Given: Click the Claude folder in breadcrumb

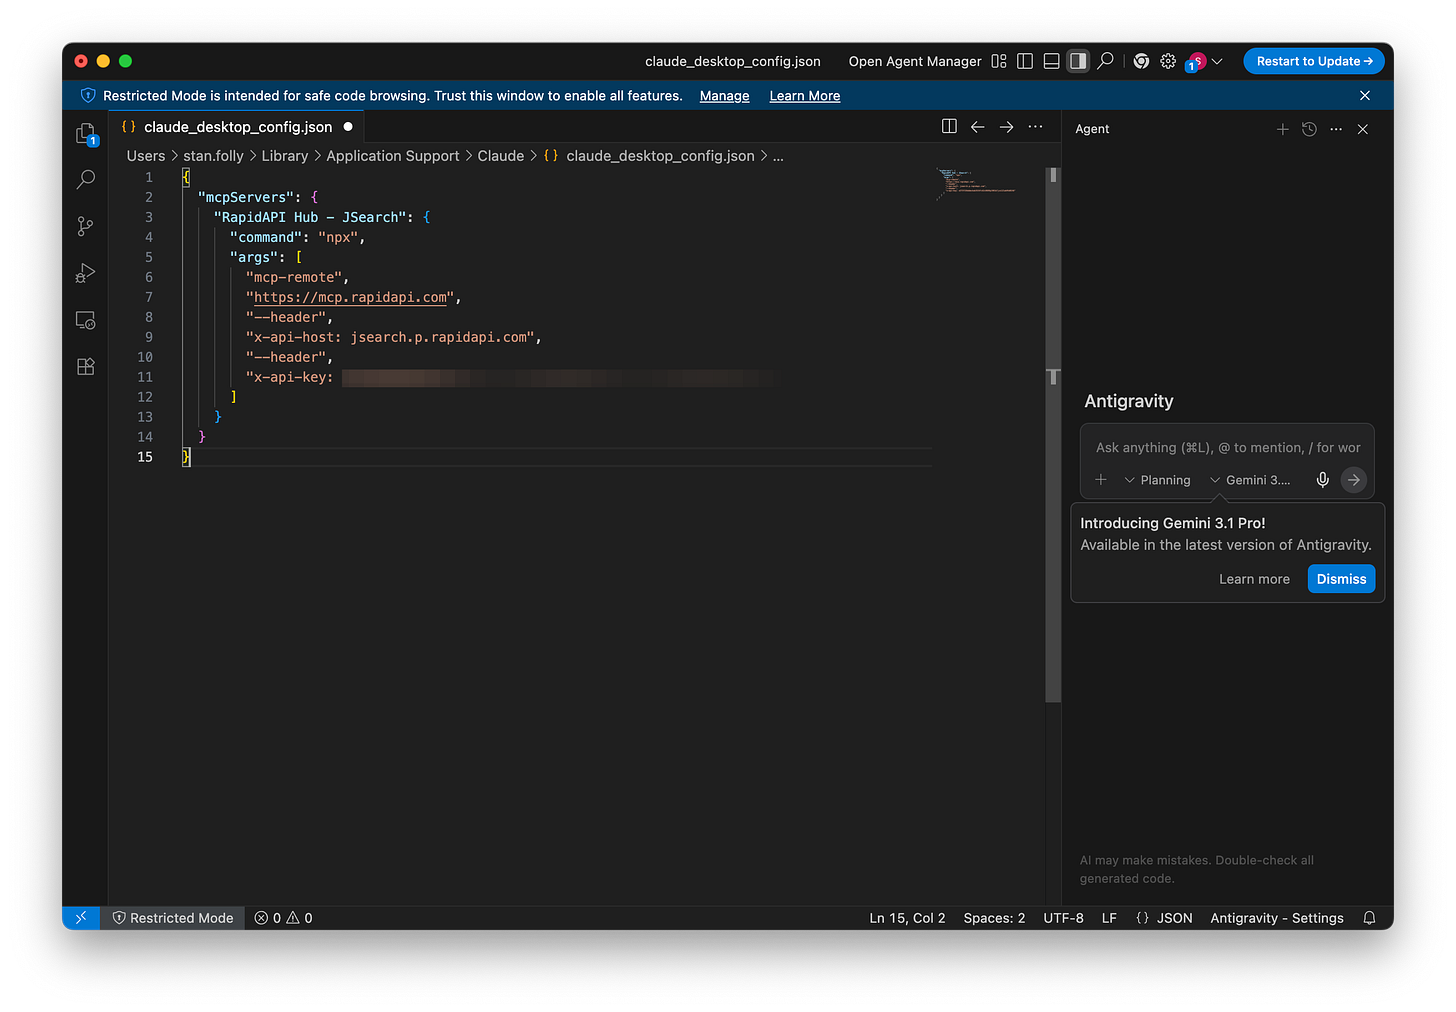Looking at the screenshot, I should [500, 156].
